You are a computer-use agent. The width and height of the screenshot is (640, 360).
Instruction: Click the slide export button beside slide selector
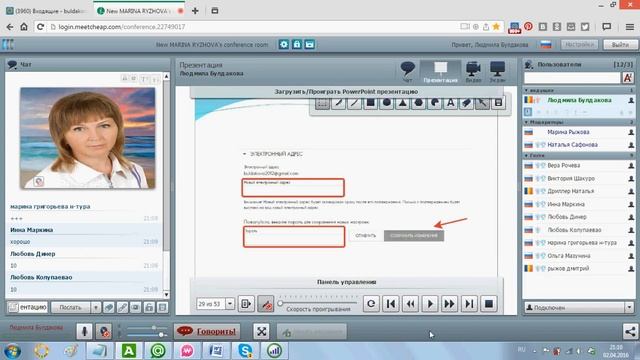click(x=246, y=304)
